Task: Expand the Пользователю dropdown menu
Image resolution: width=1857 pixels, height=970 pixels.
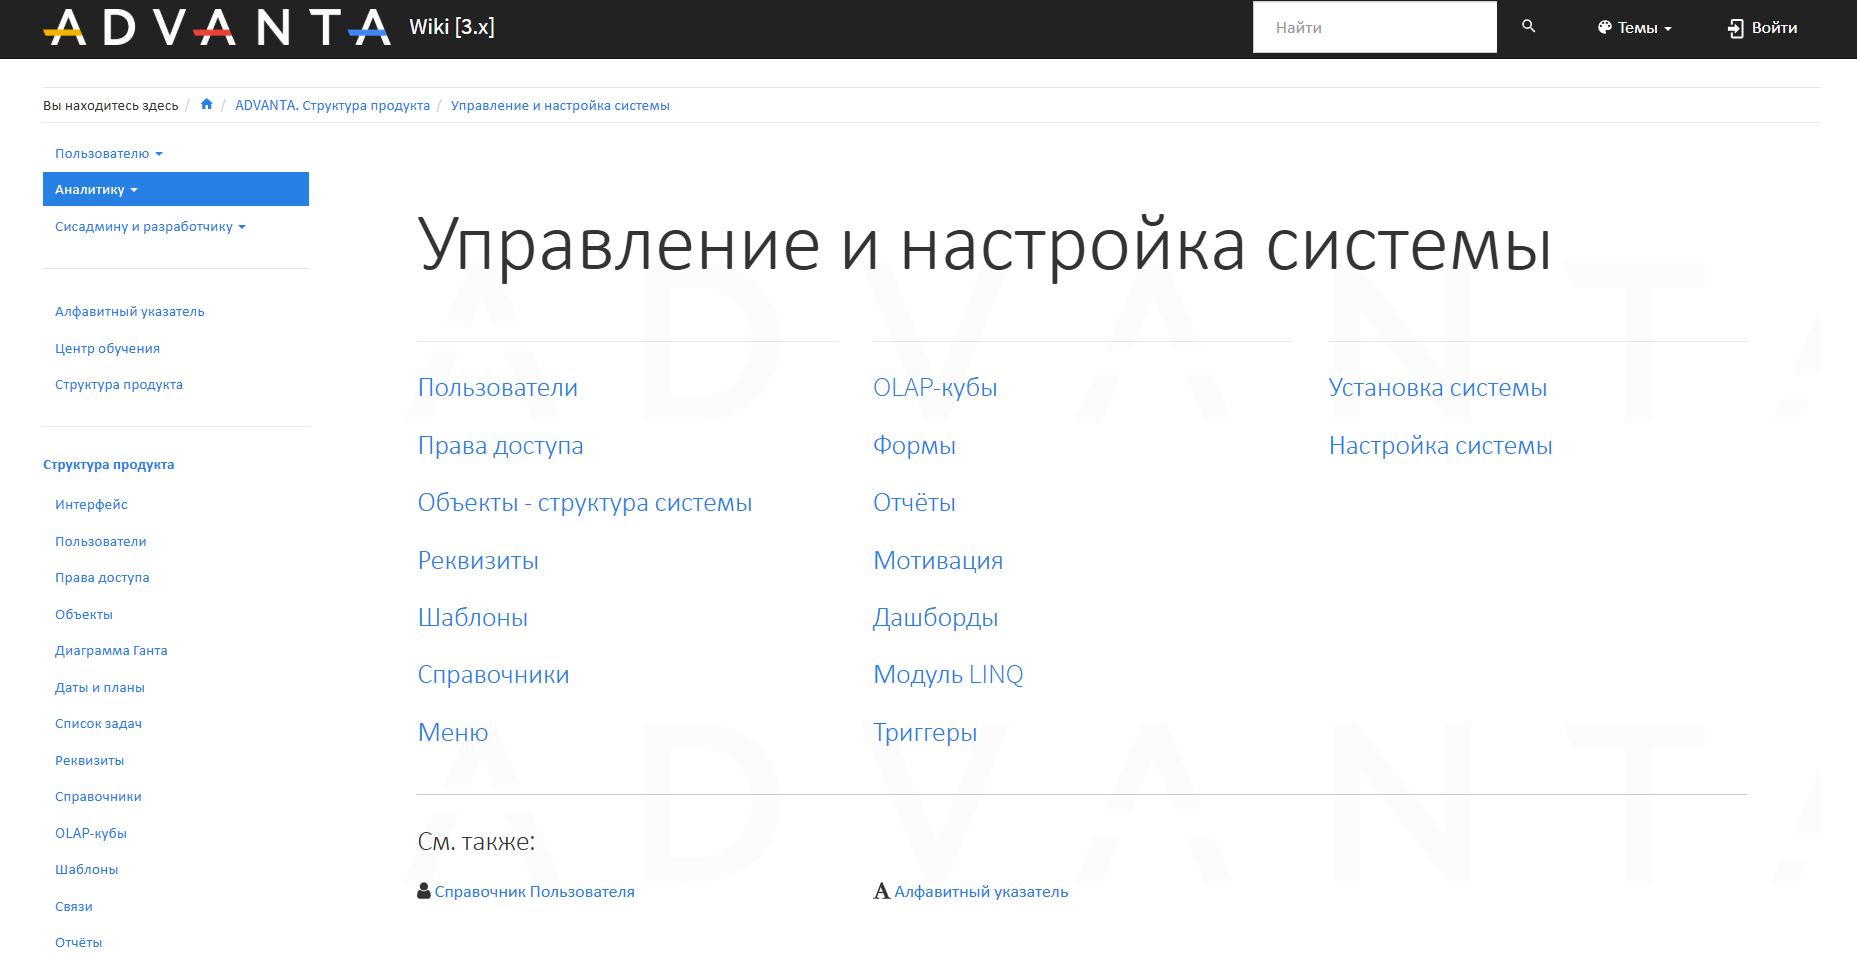Action: pyautogui.click(x=108, y=154)
